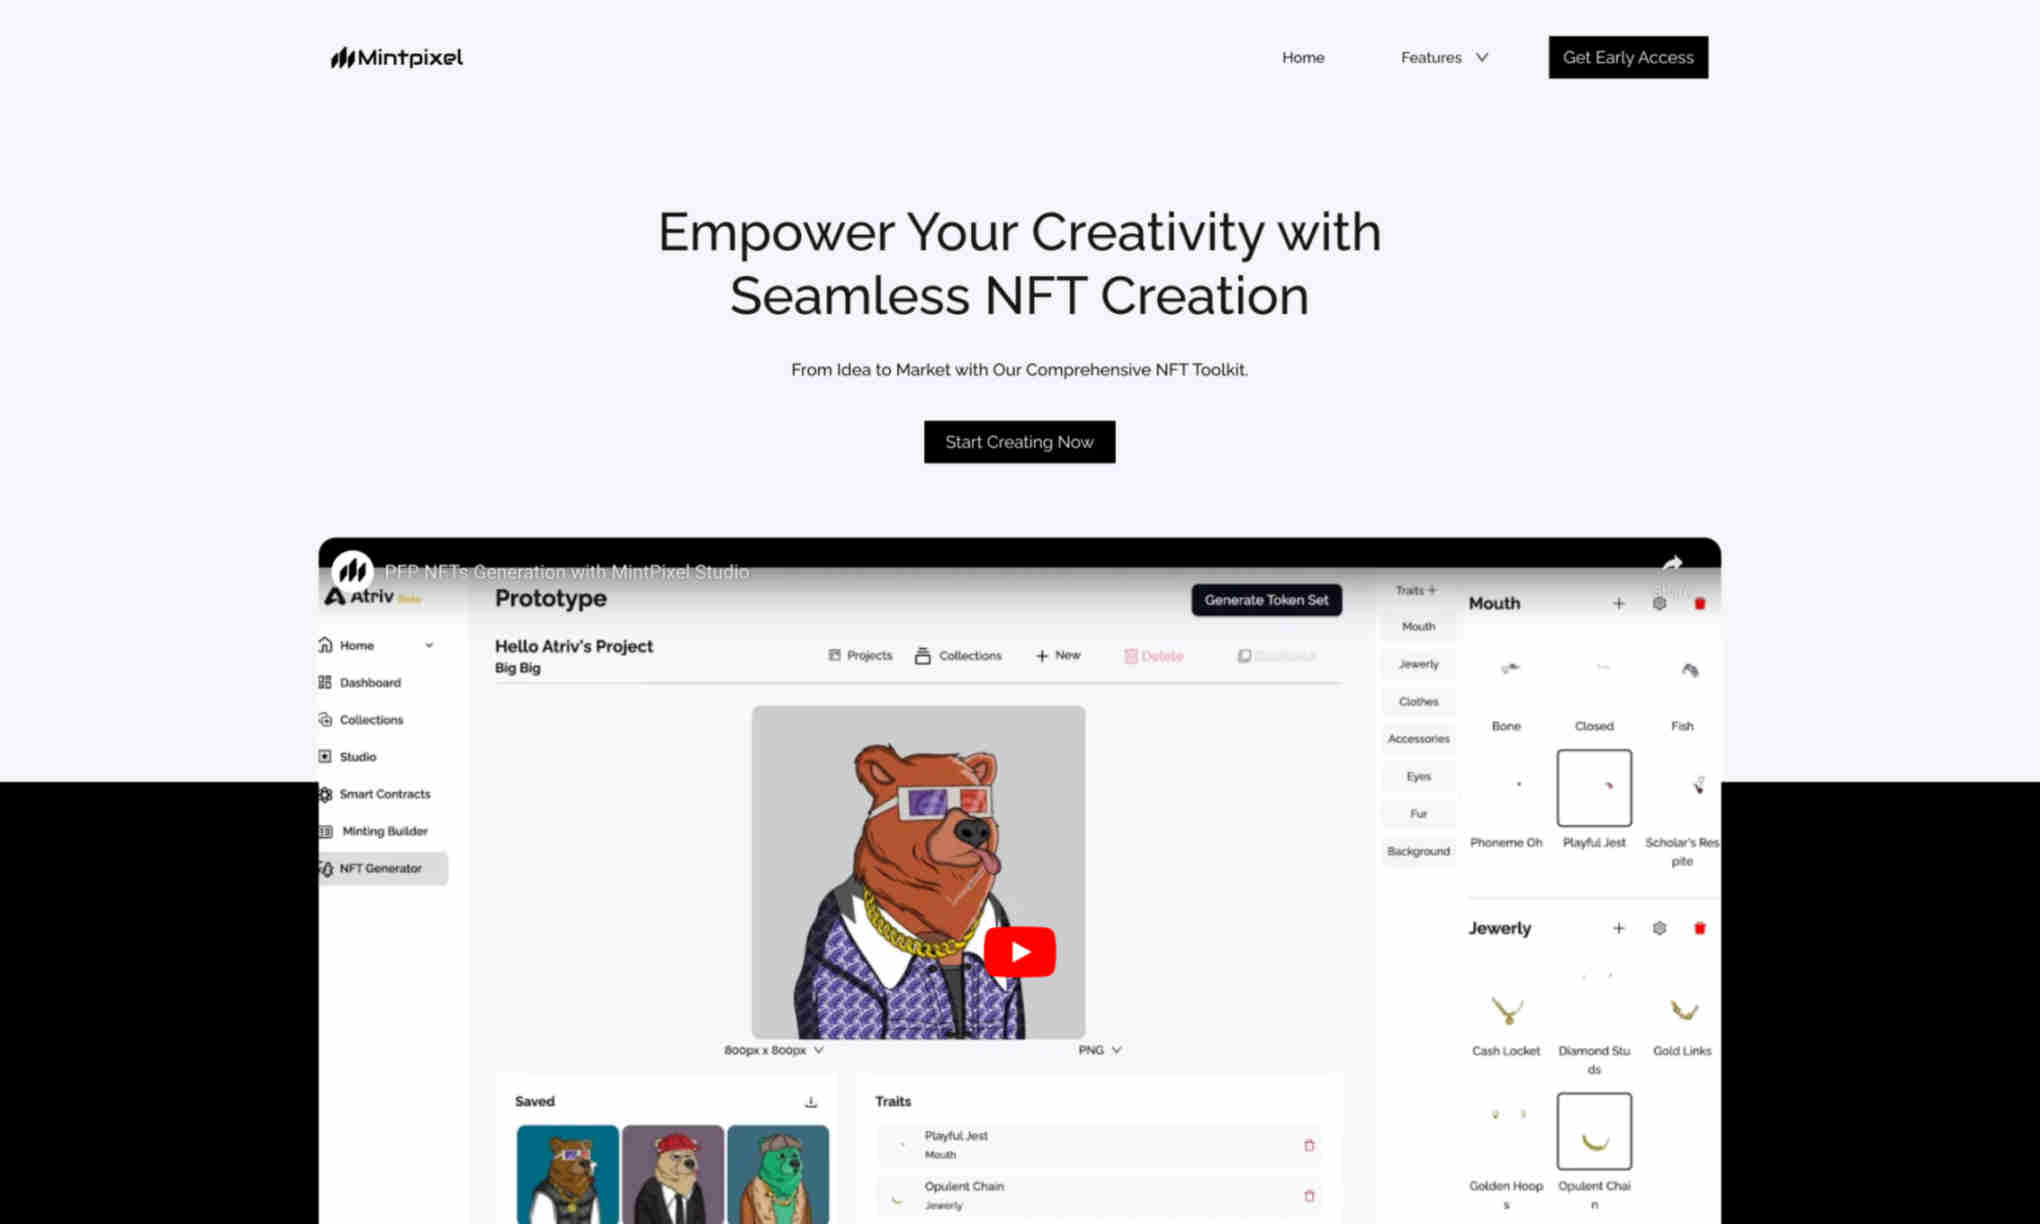Click the Dashboard sidebar icon
Viewport: 2040px width, 1224px height.
(325, 682)
